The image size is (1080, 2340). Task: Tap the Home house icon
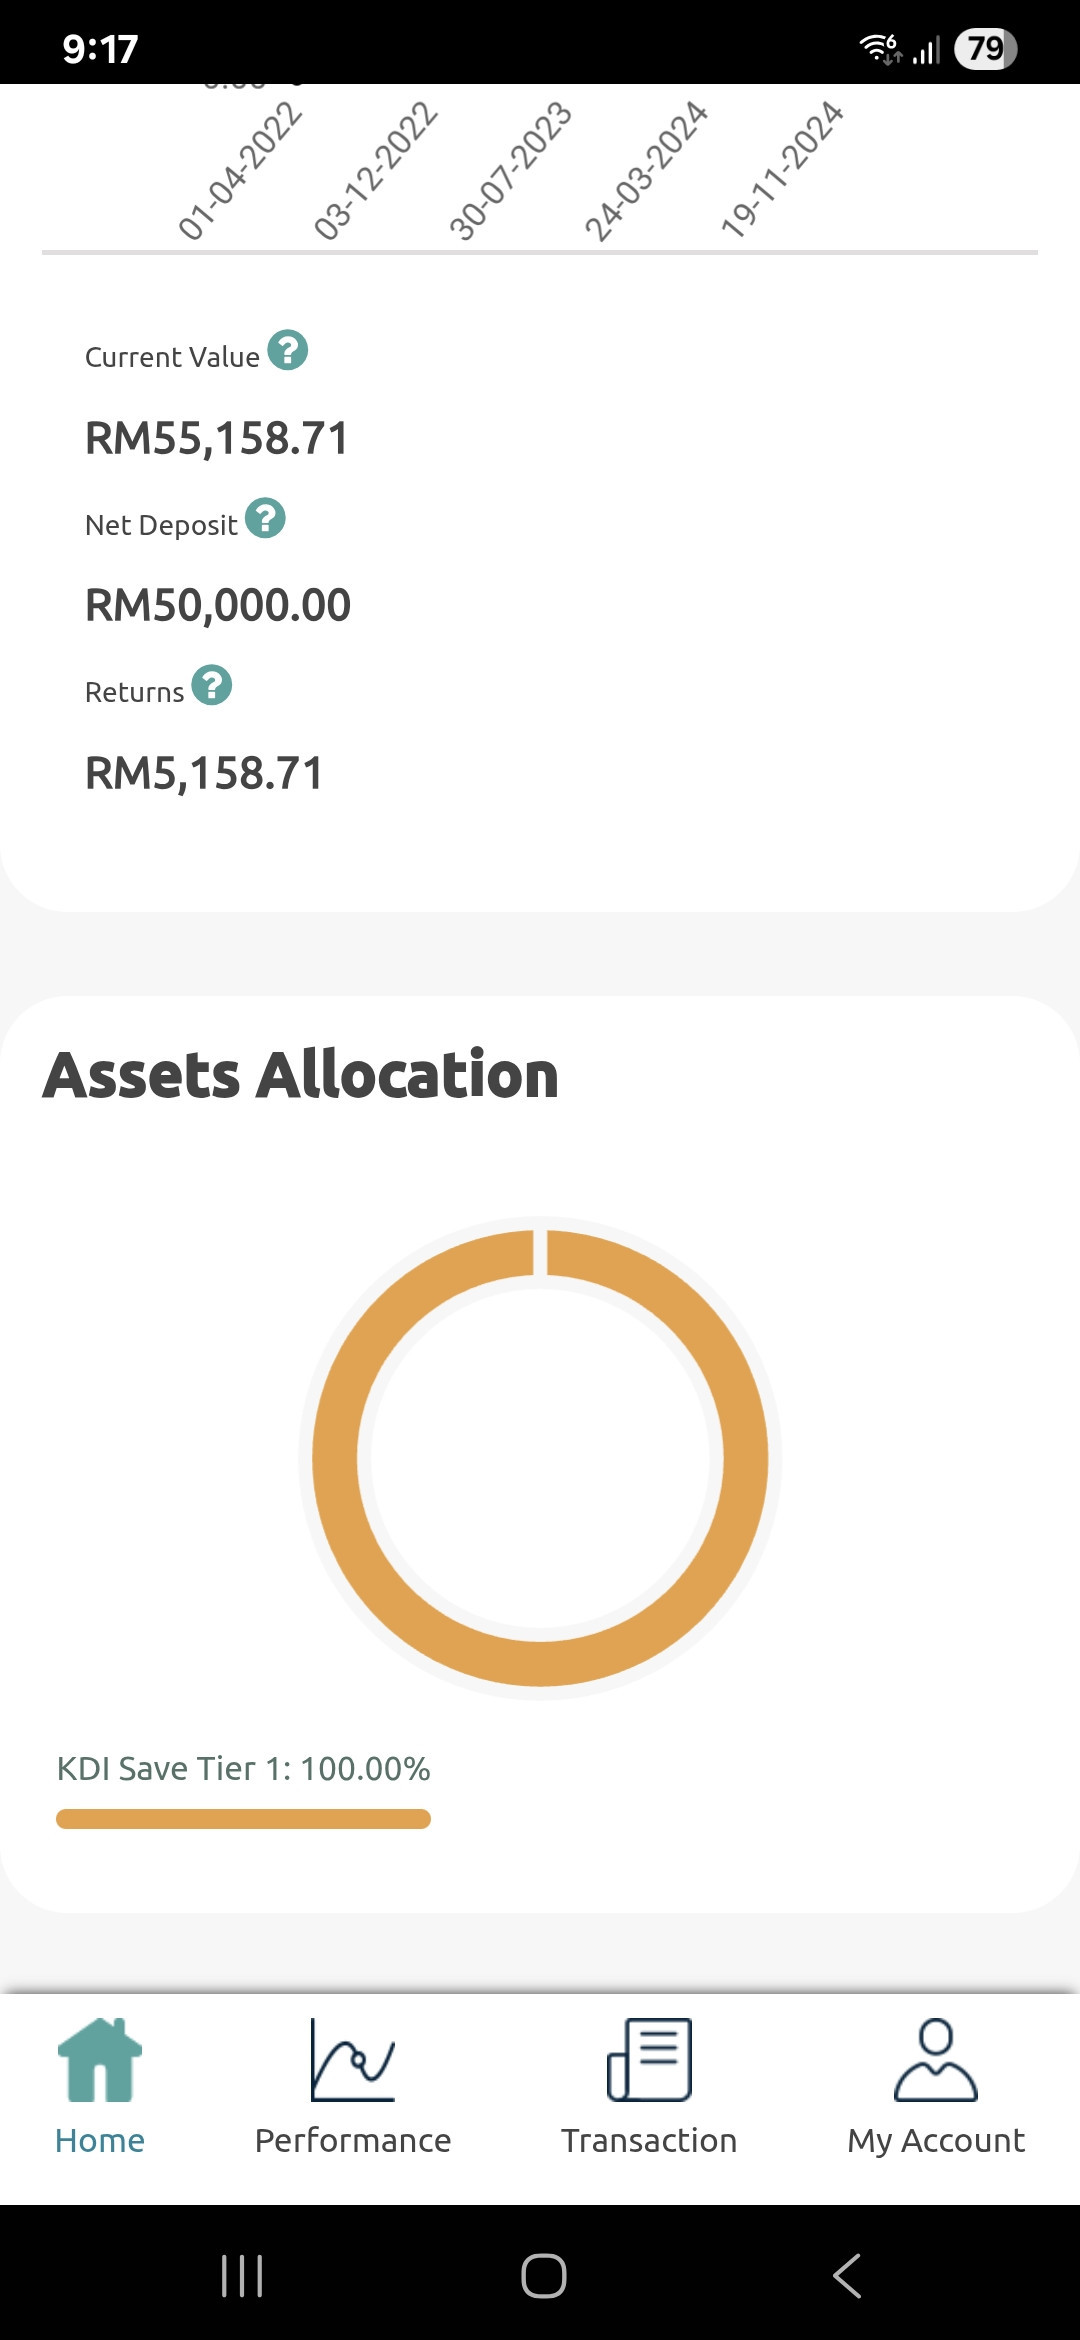[100, 2059]
